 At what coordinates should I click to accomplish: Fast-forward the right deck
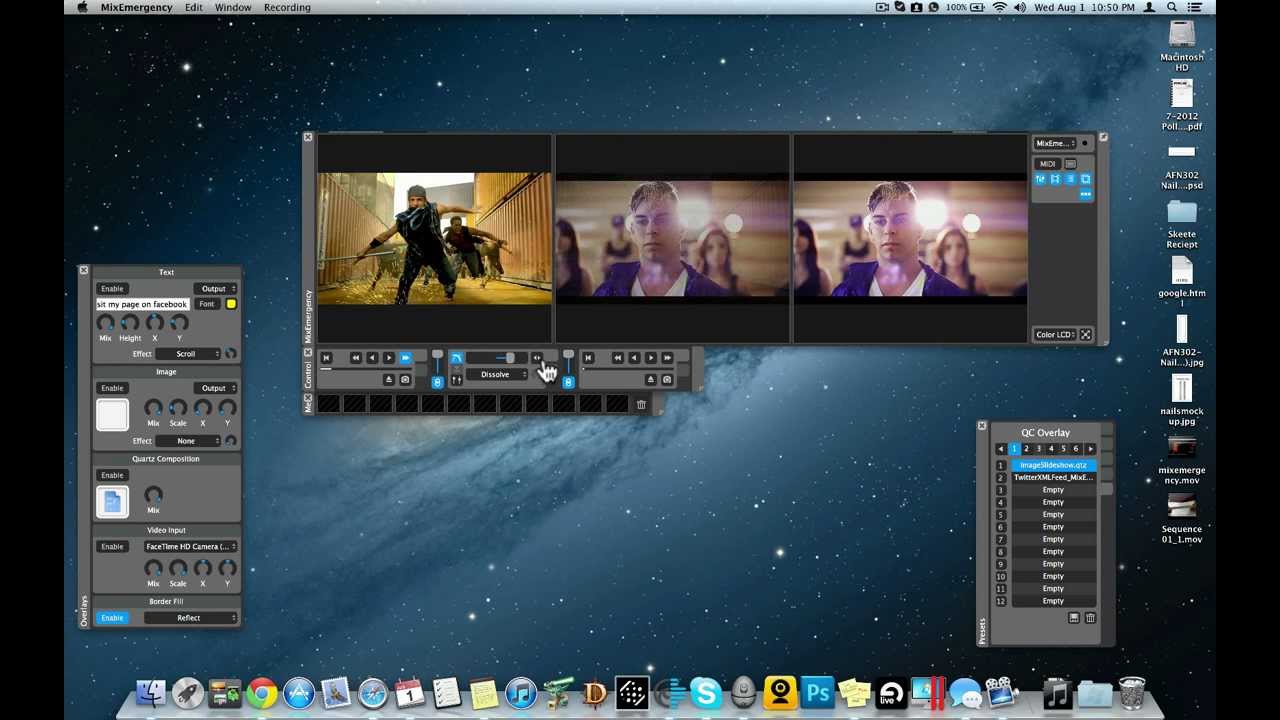pos(667,357)
